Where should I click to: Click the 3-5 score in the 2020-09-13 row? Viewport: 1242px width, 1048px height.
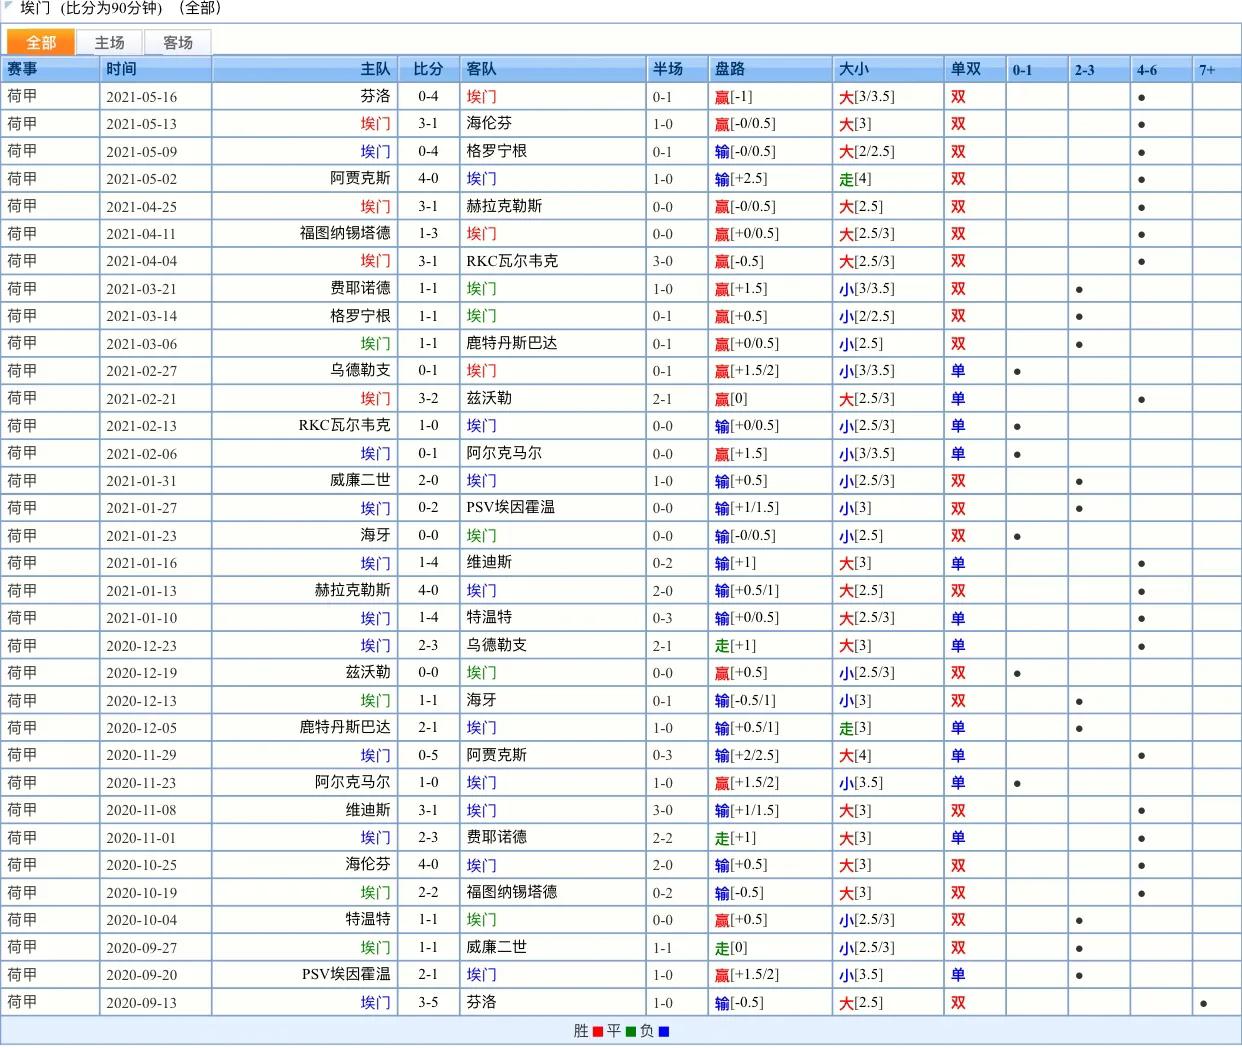[x=428, y=1002]
